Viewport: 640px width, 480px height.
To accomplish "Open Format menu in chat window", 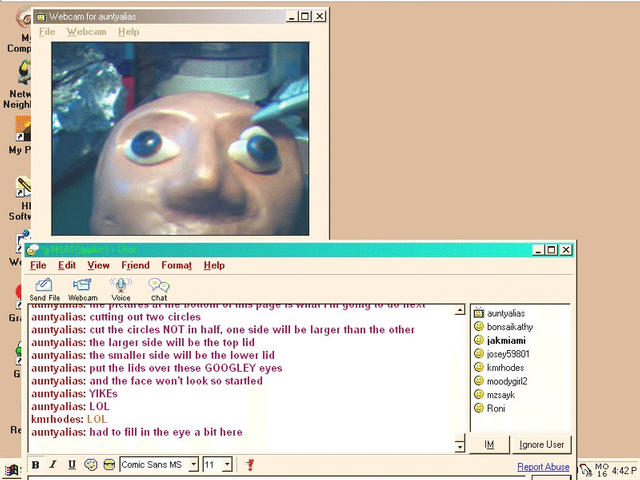I will coord(176,265).
